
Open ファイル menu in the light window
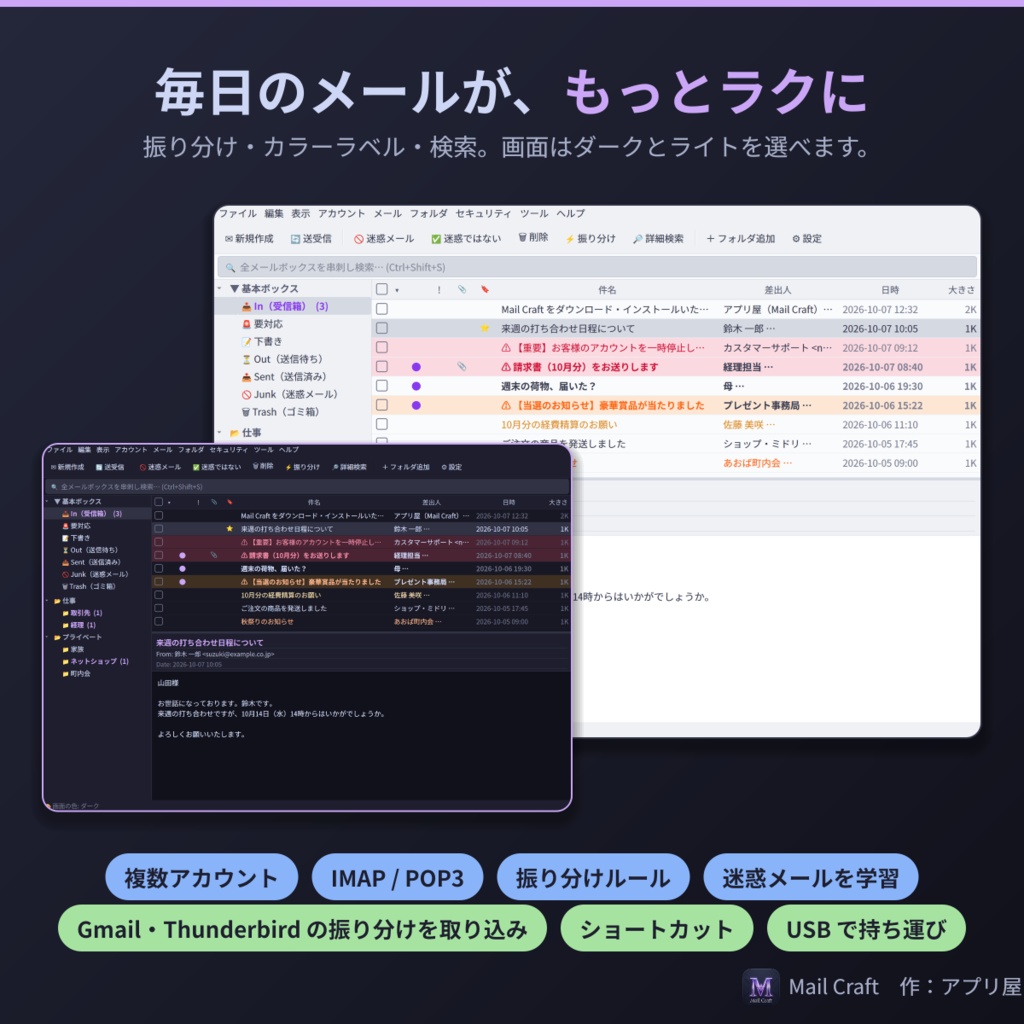pos(238,214)
